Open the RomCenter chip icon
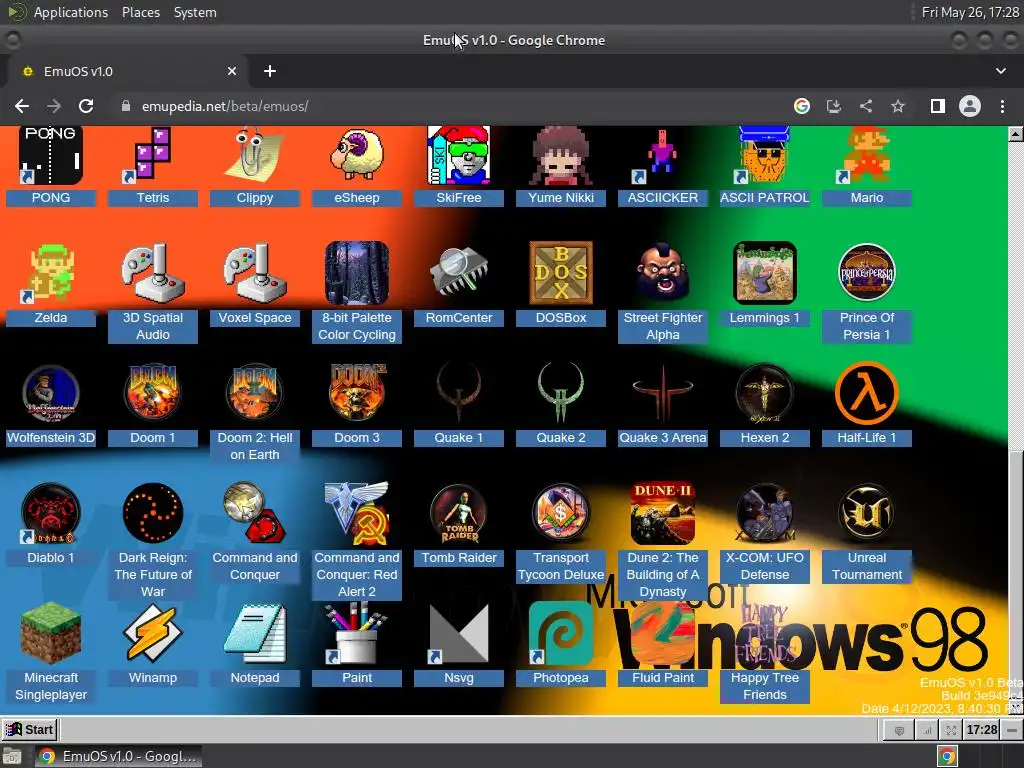The image size is (1024, 768). click(458, 273)
